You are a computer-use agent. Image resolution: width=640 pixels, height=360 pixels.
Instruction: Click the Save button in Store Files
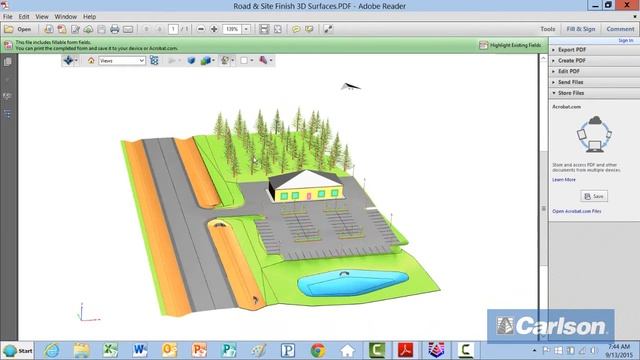(x=594, y=196)
